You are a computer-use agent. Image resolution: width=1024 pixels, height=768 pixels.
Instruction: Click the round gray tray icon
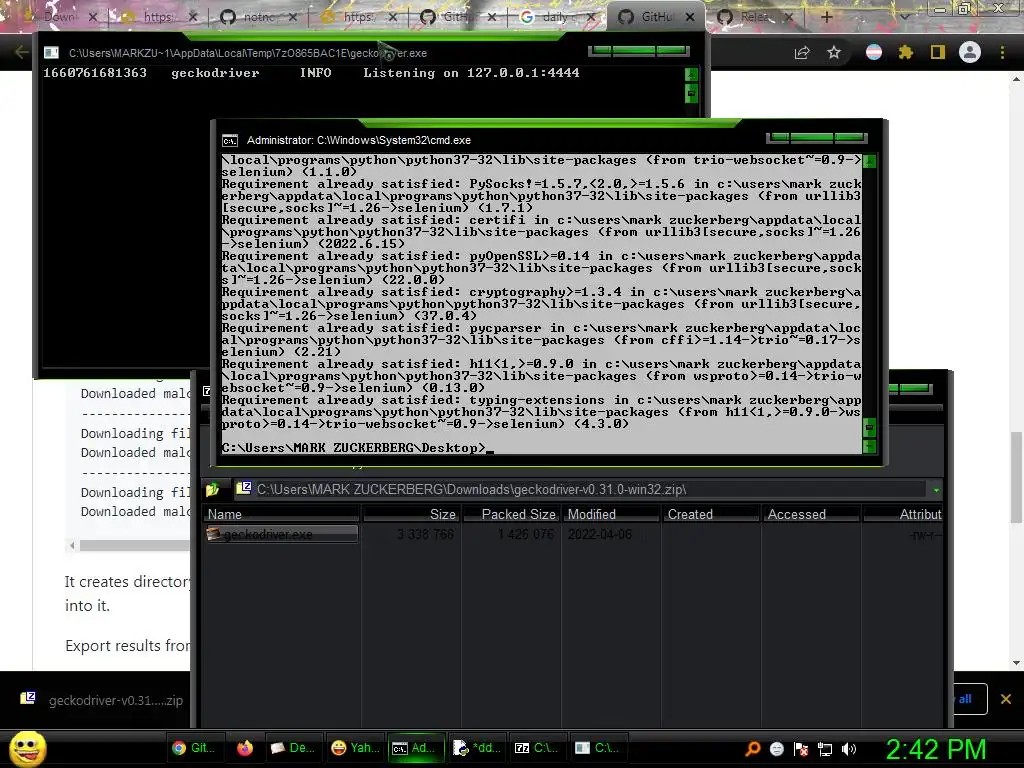tap(777, 749)
